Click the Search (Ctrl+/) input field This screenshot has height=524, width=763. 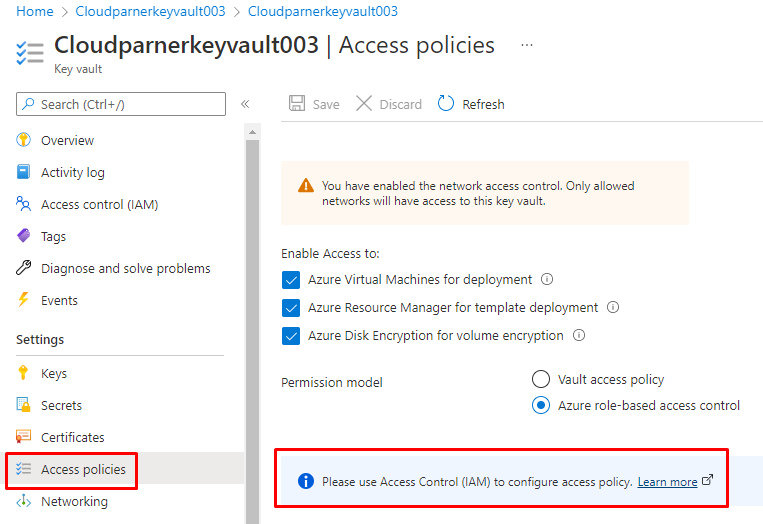pyautogui.click(x=130, y=104)
